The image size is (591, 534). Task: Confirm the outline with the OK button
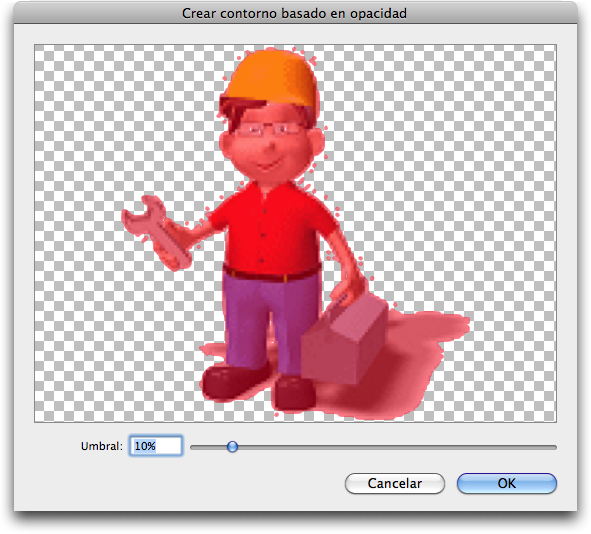507,483
